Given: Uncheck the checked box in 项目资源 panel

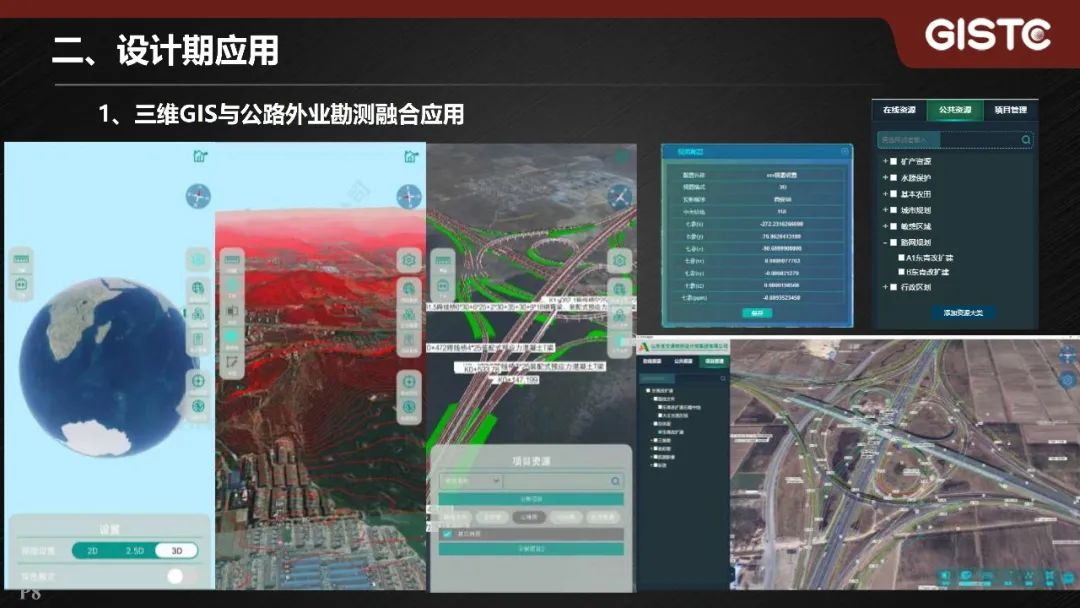Looking at the screenshot, I should 448,534.
